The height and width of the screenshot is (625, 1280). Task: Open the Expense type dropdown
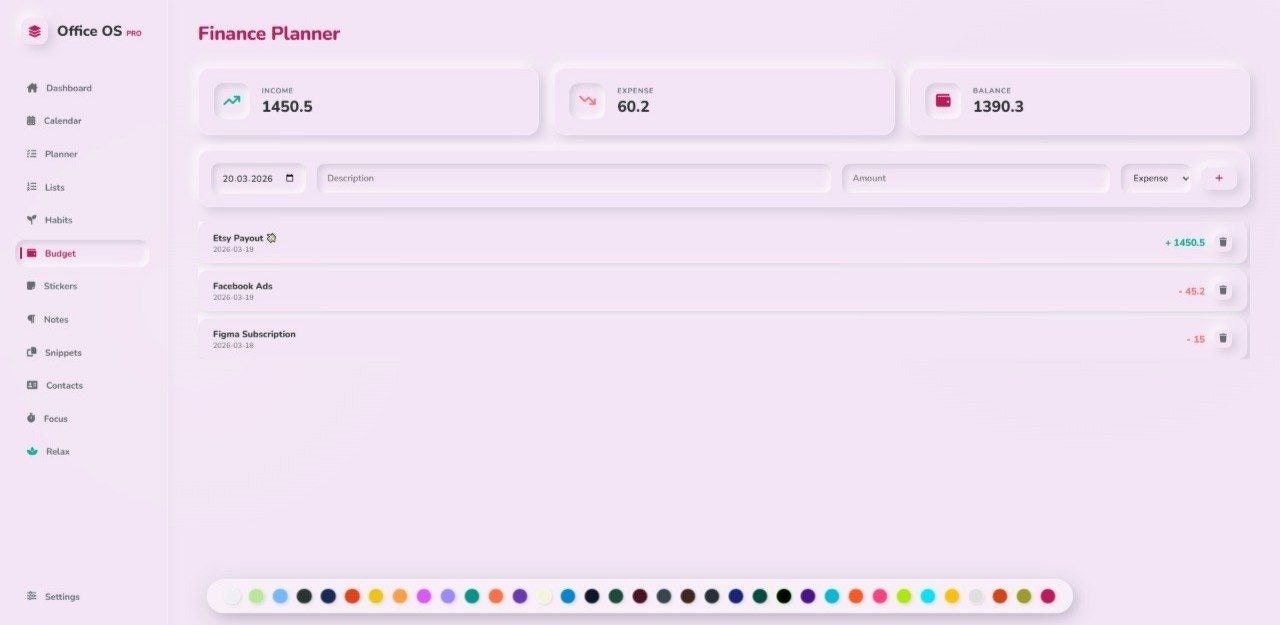point(1157,177)
